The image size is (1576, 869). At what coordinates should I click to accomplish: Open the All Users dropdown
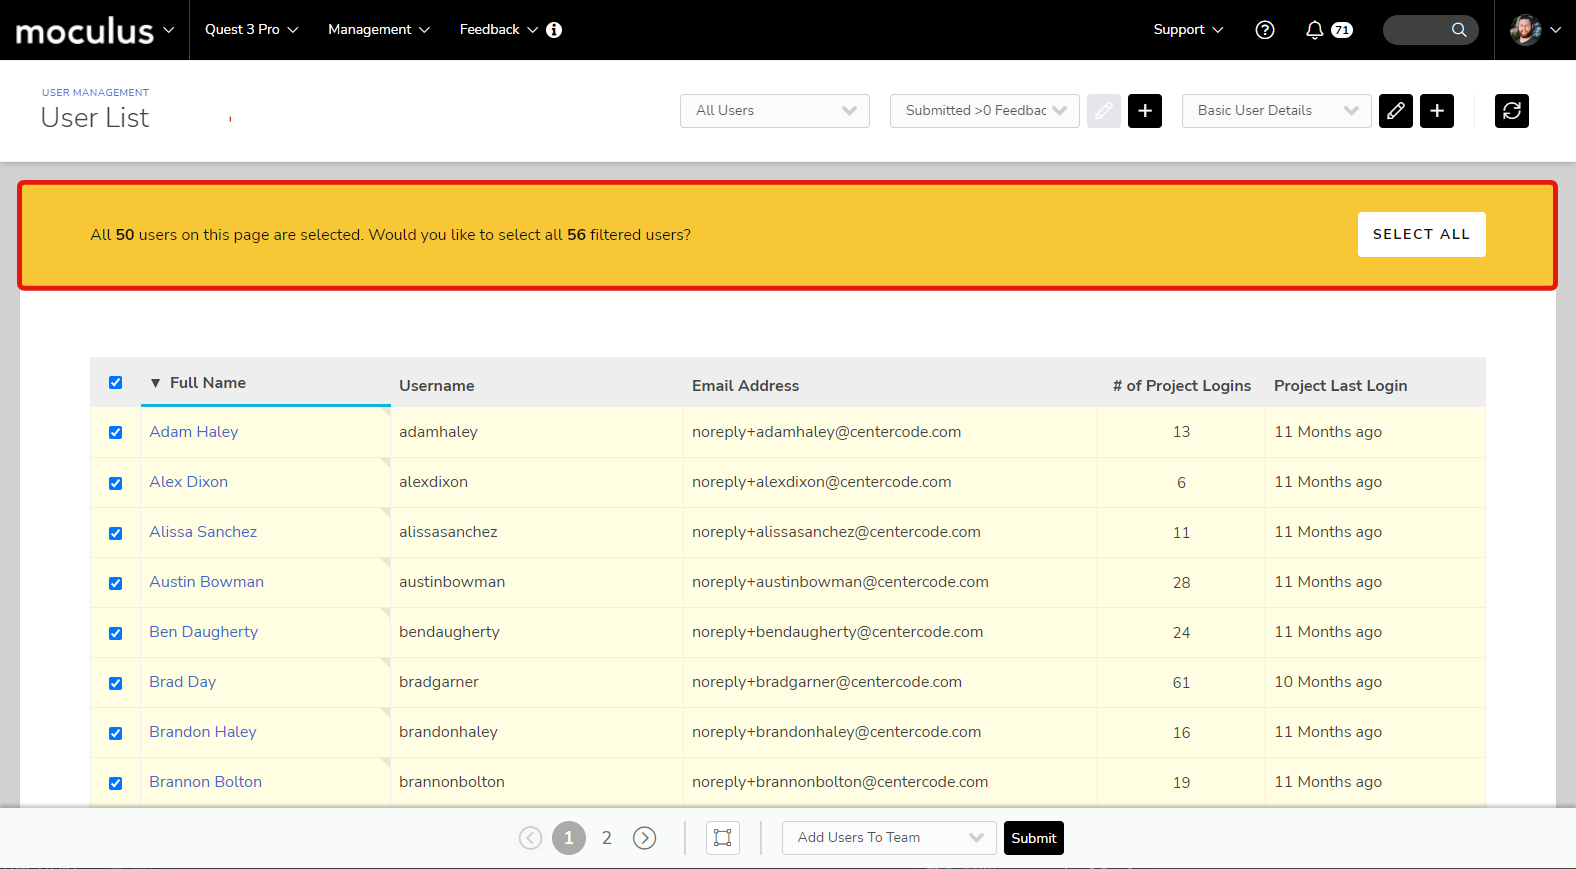pos(775,111)
